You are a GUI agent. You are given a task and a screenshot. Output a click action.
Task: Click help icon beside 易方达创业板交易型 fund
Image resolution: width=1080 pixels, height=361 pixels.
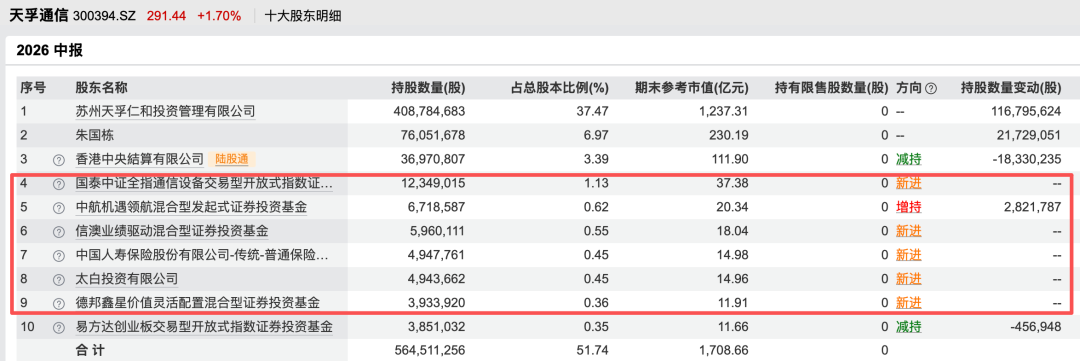click(x=59, y=327)
